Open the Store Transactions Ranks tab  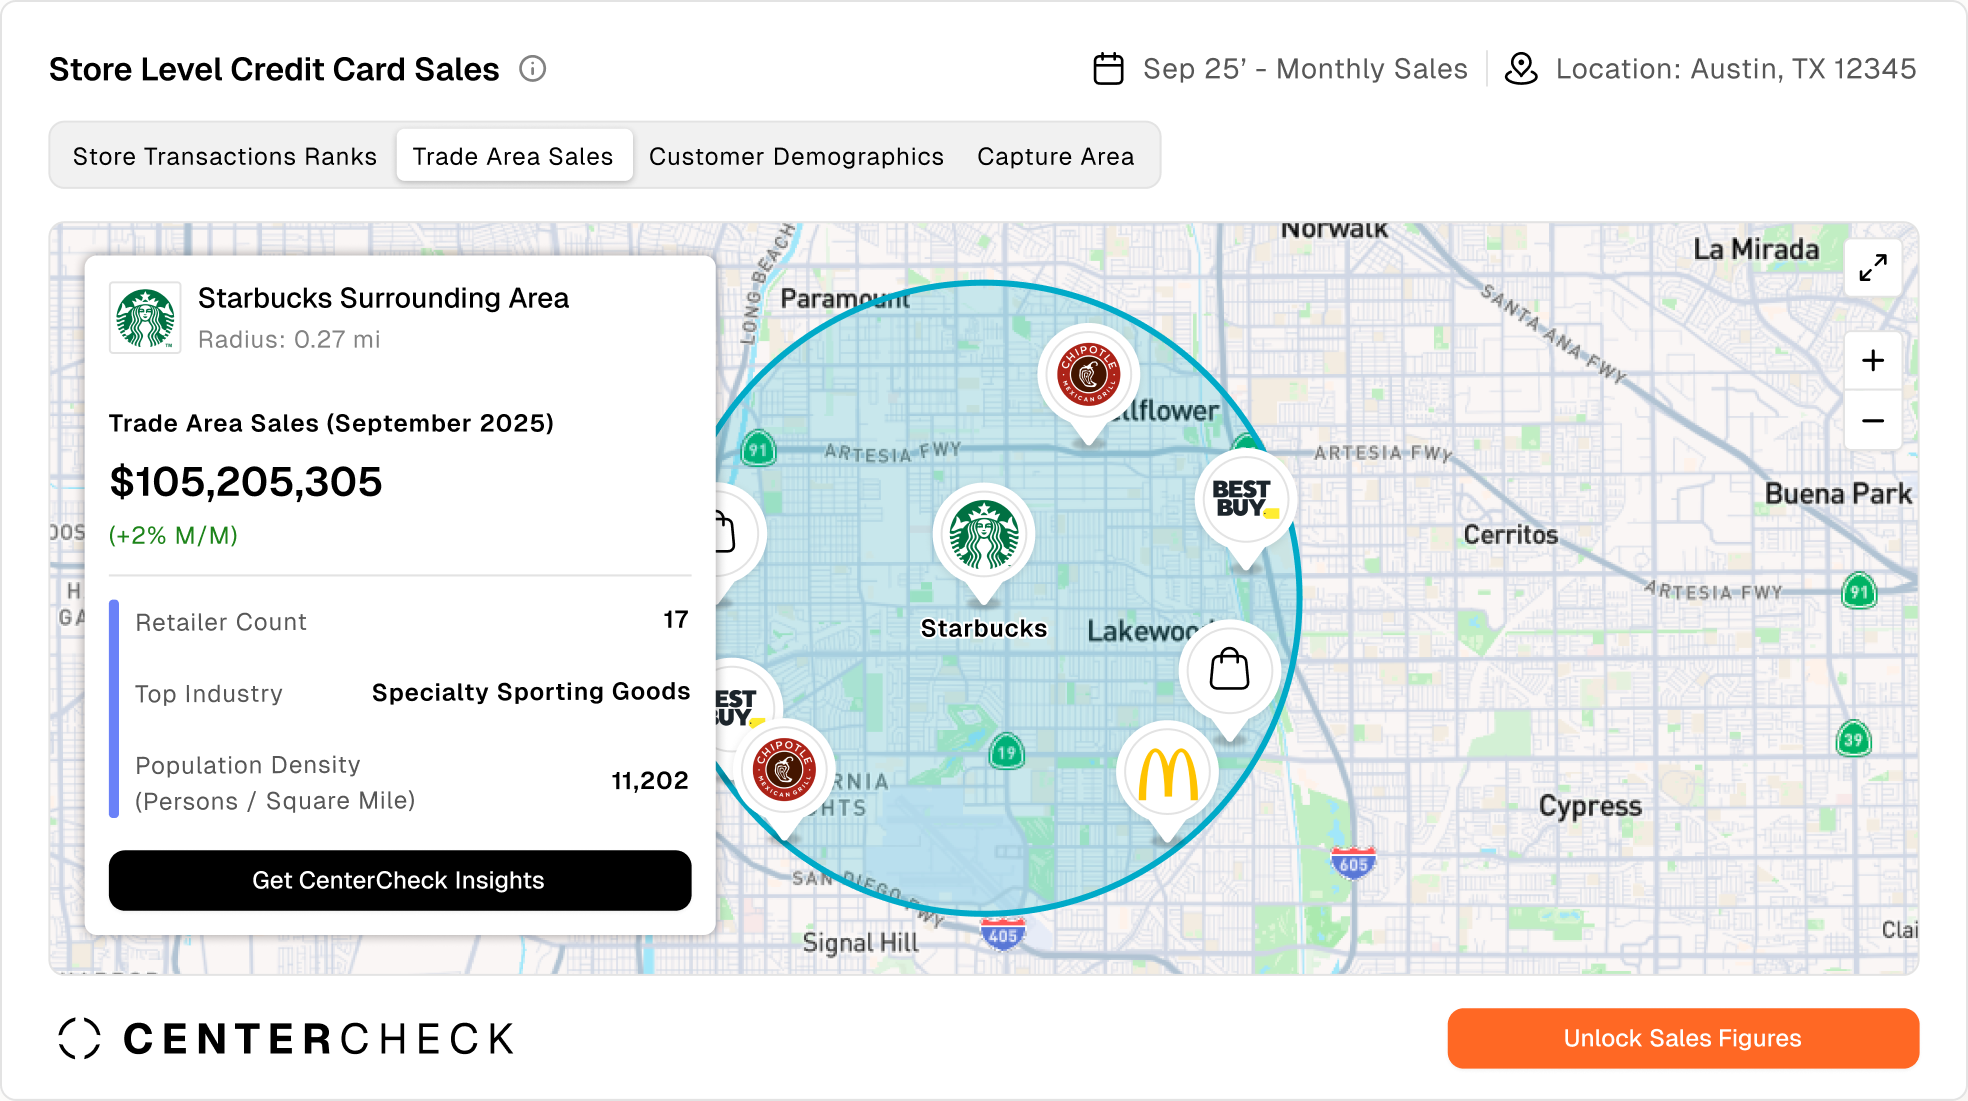coord(225,156)
